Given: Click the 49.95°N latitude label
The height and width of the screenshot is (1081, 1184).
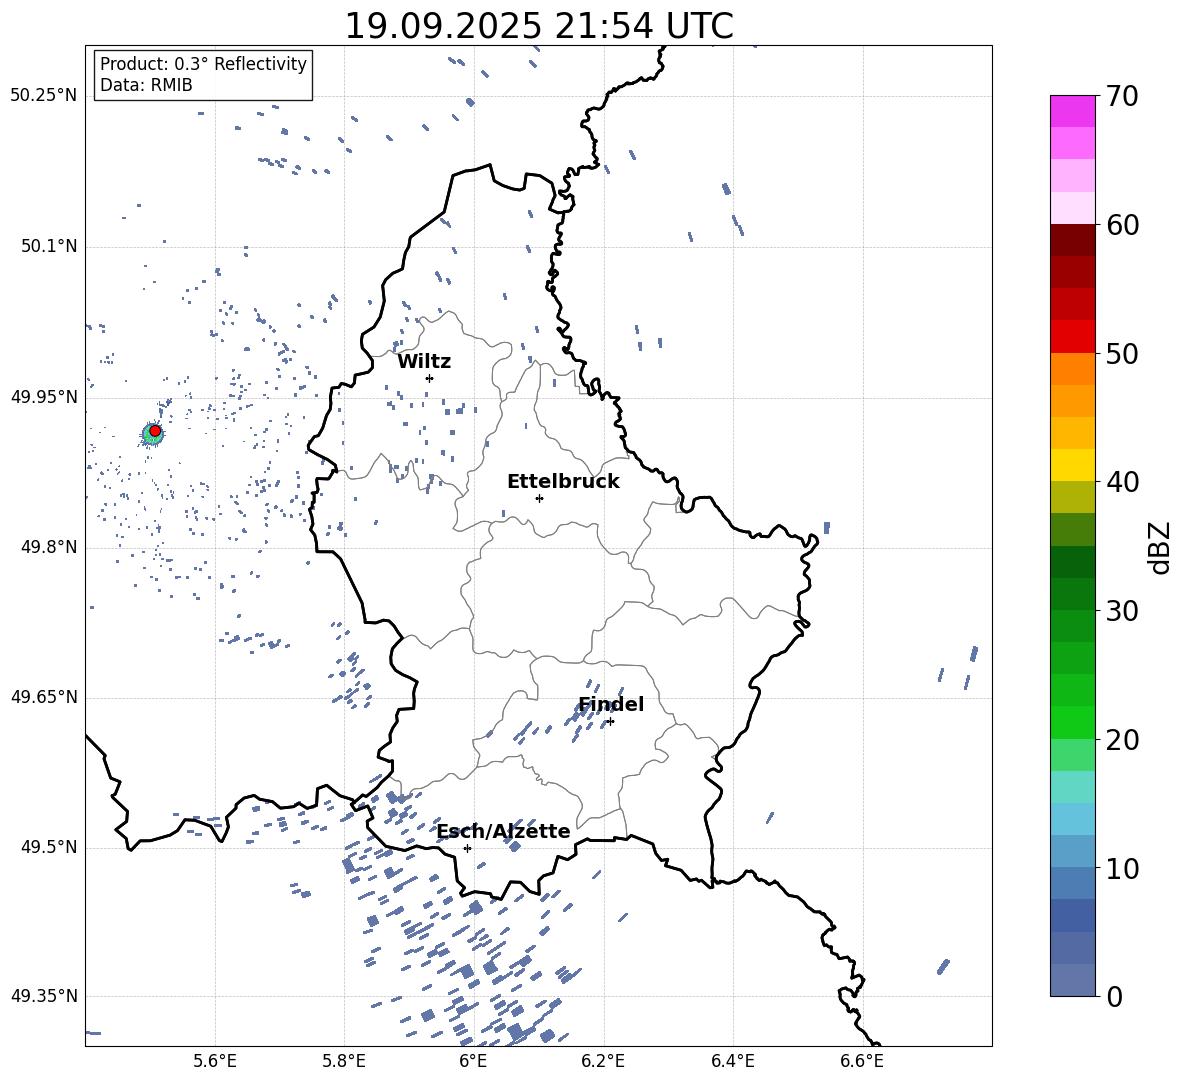Looking at the screenshot, I should point(44,397).
